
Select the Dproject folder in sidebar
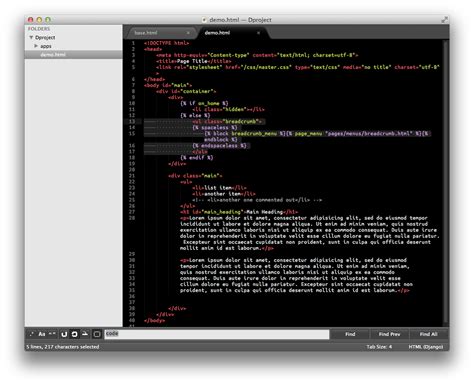[45, 38]
